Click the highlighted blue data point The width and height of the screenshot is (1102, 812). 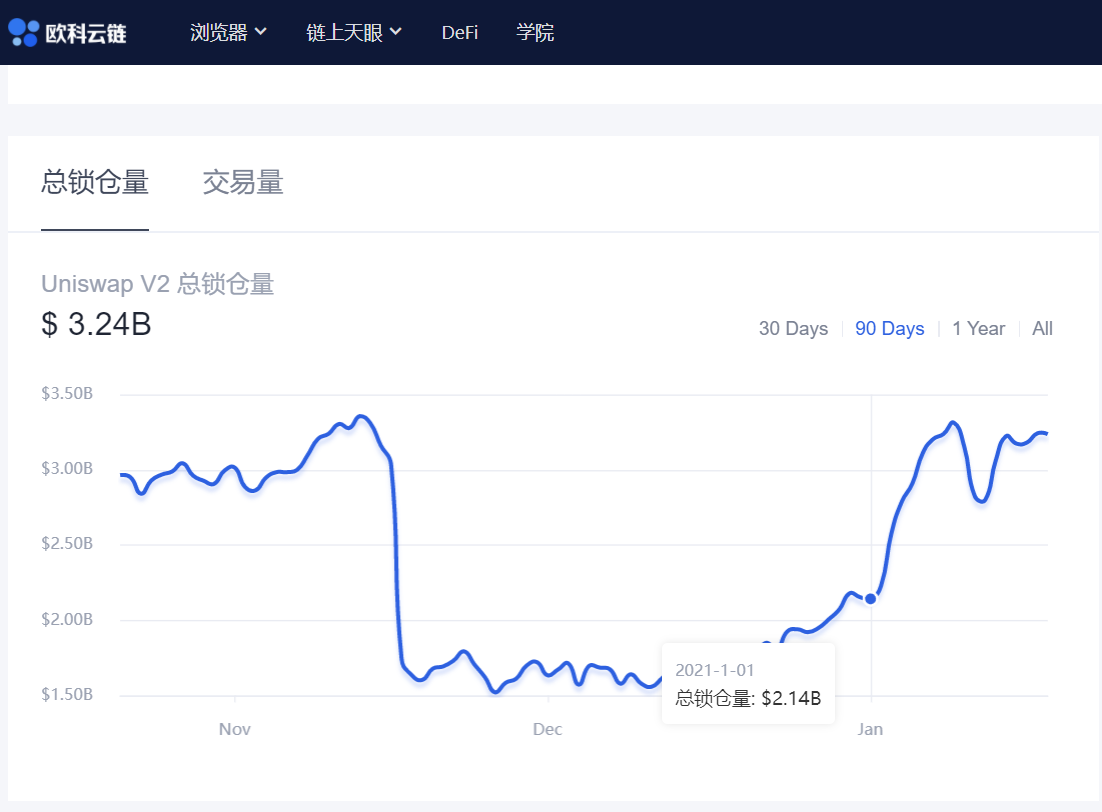pyautogui.click(x=870, y=599)
